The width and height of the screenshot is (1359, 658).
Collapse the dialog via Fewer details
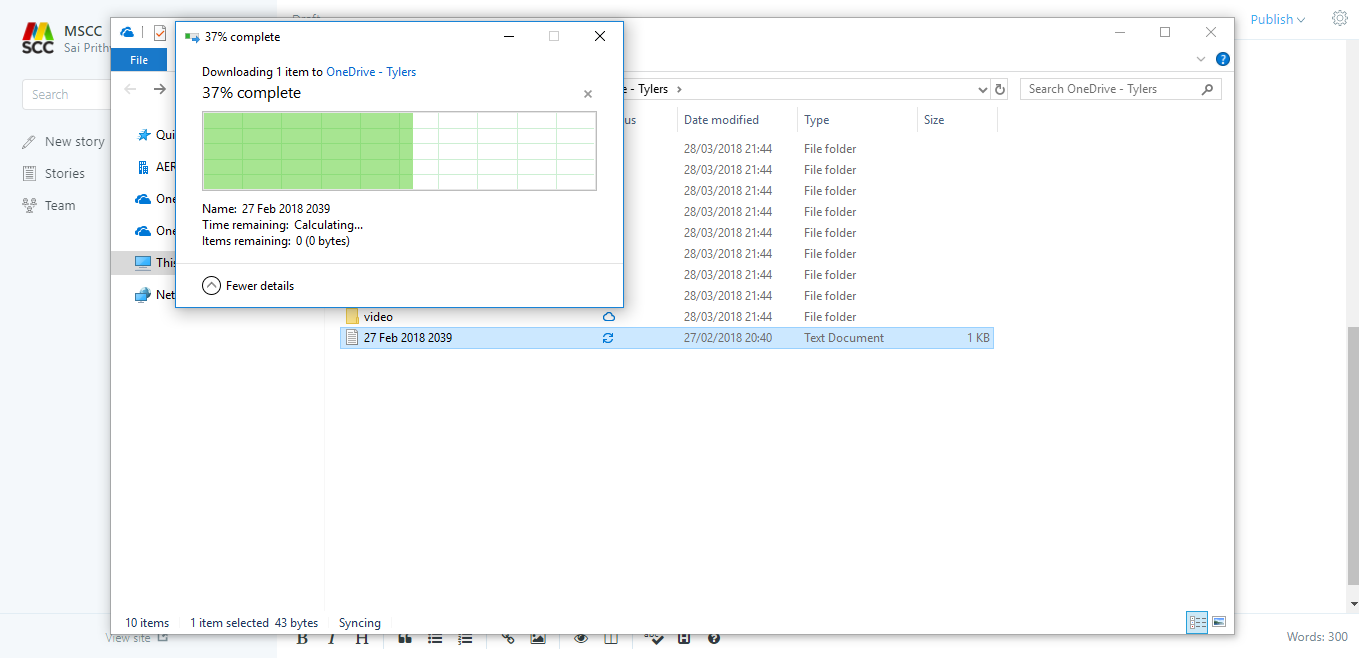(x=248, y=285)
